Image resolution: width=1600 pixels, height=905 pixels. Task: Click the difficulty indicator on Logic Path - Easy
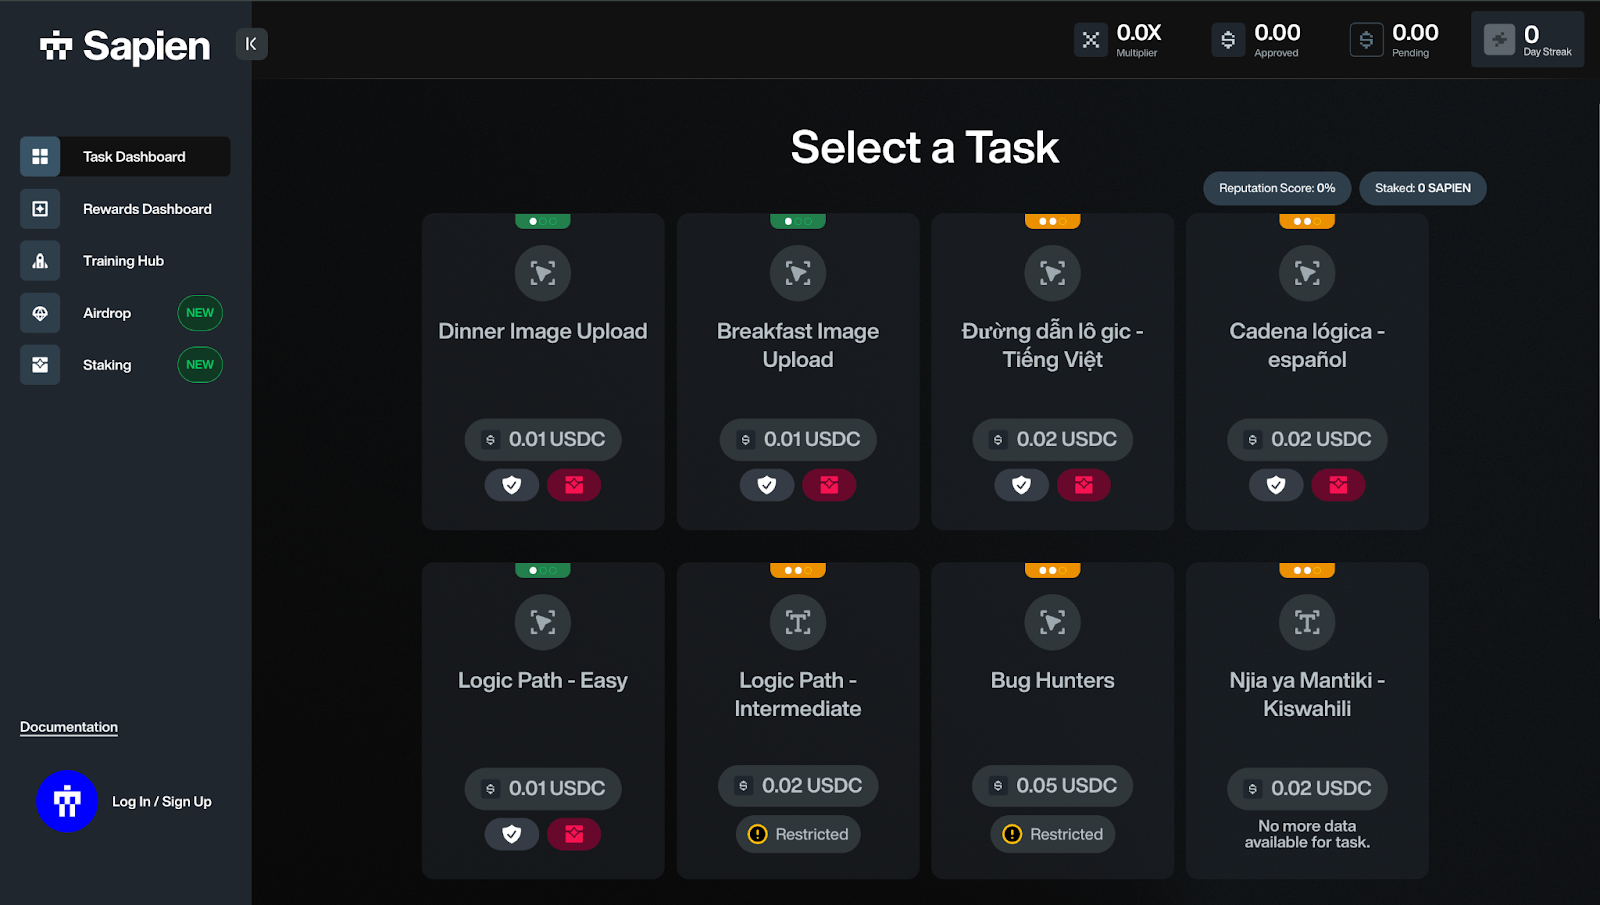coord(543,570)
